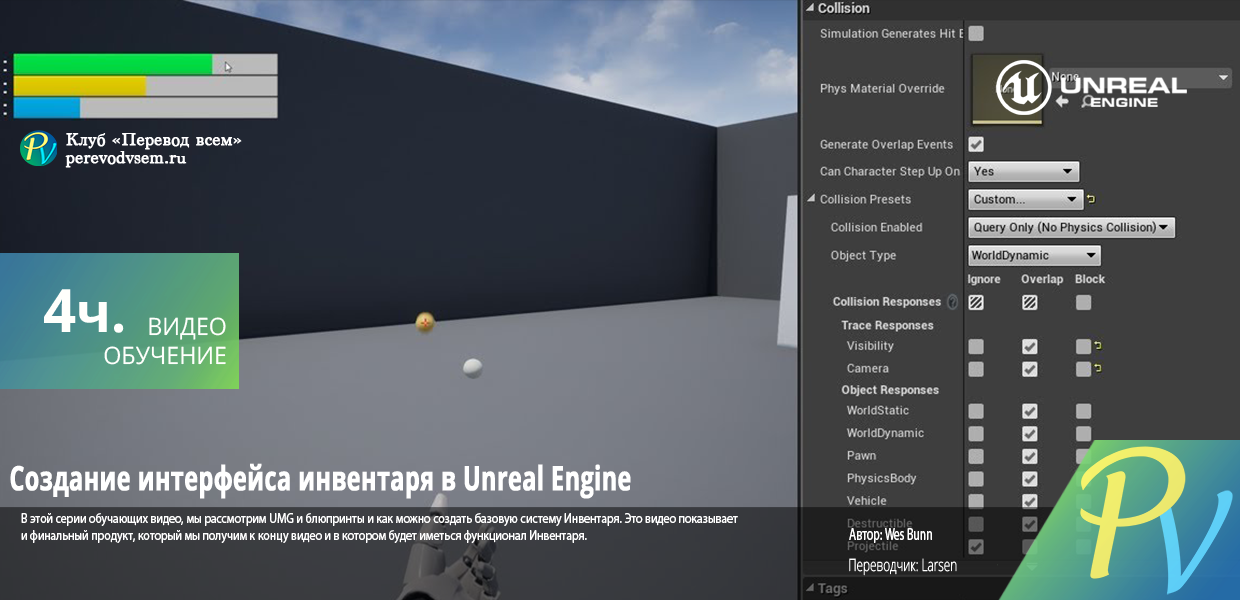Click the Phys Material Override thumbnail
This screenshot has width=1240, height=600.
pyautogui.click(x=1007, y=89)
